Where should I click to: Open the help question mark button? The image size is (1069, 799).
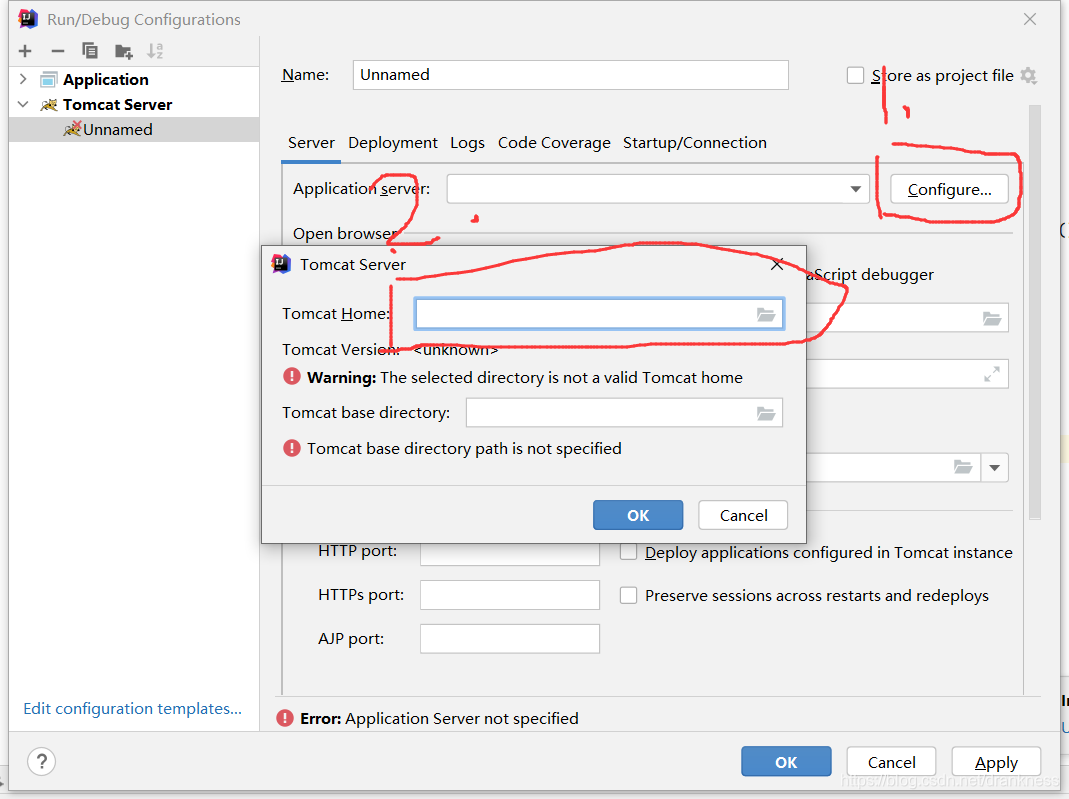pos(42,762)
